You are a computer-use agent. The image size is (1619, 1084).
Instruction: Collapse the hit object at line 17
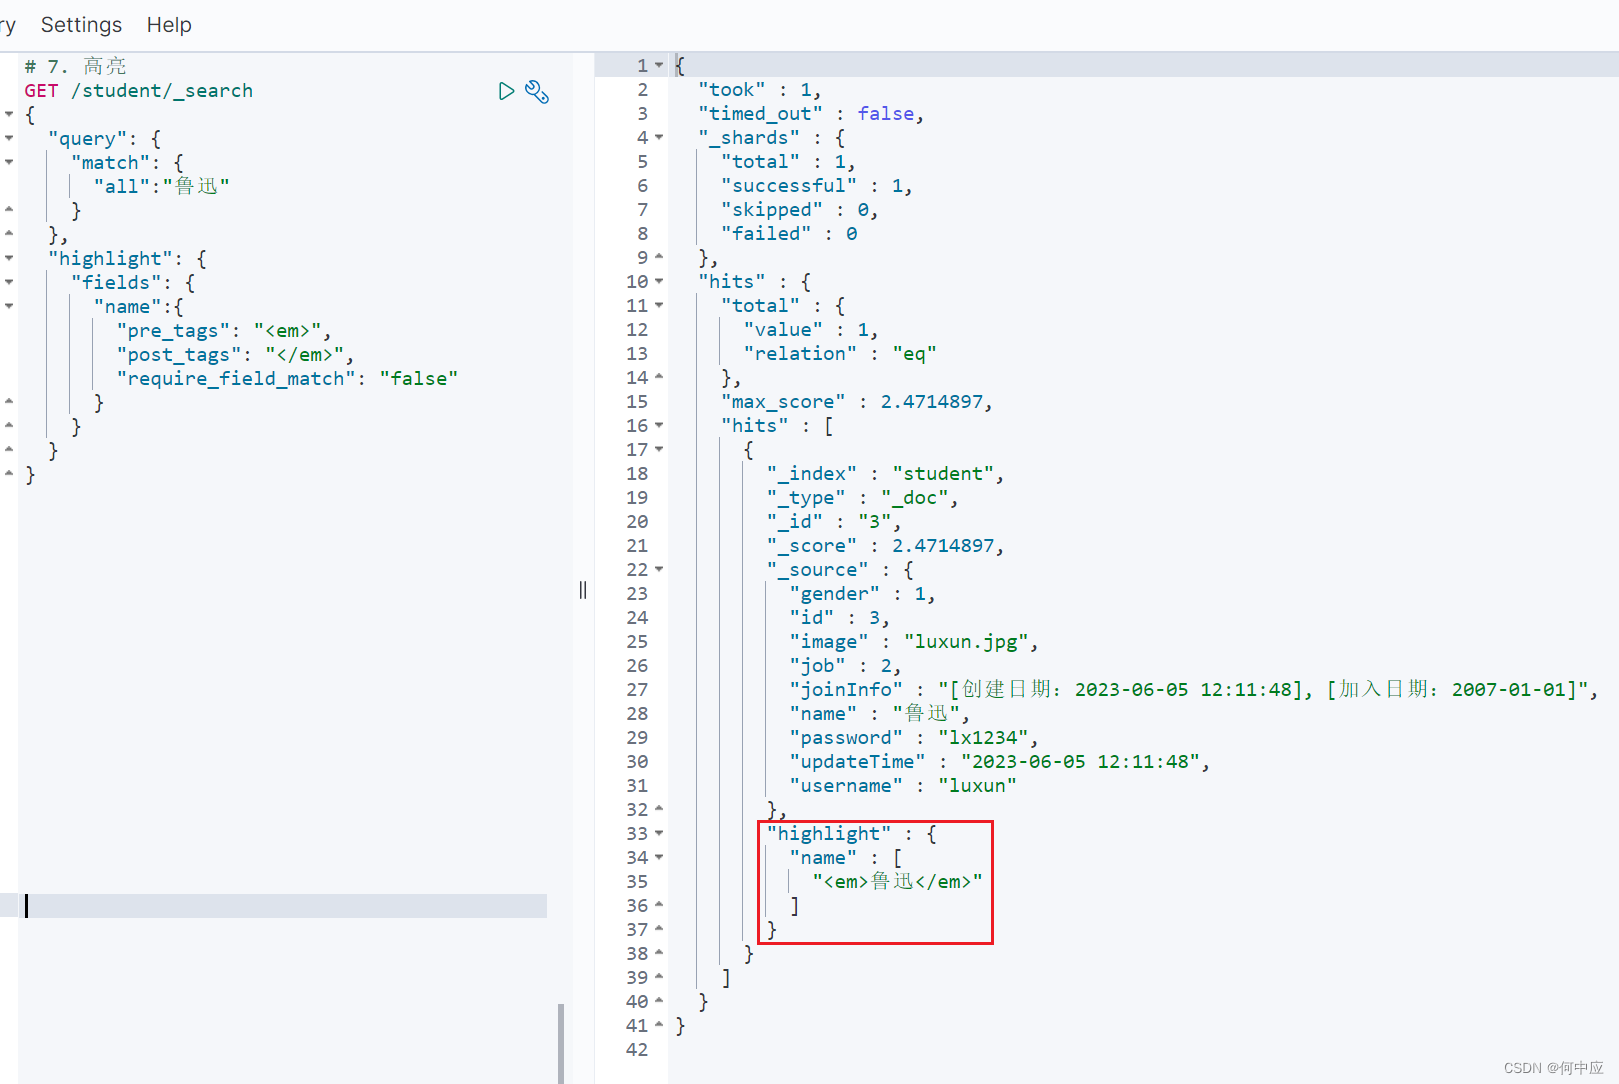659,449
